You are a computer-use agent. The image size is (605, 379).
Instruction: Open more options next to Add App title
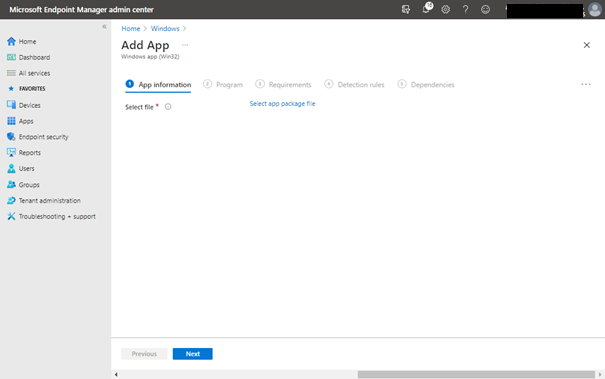point(185,45)
